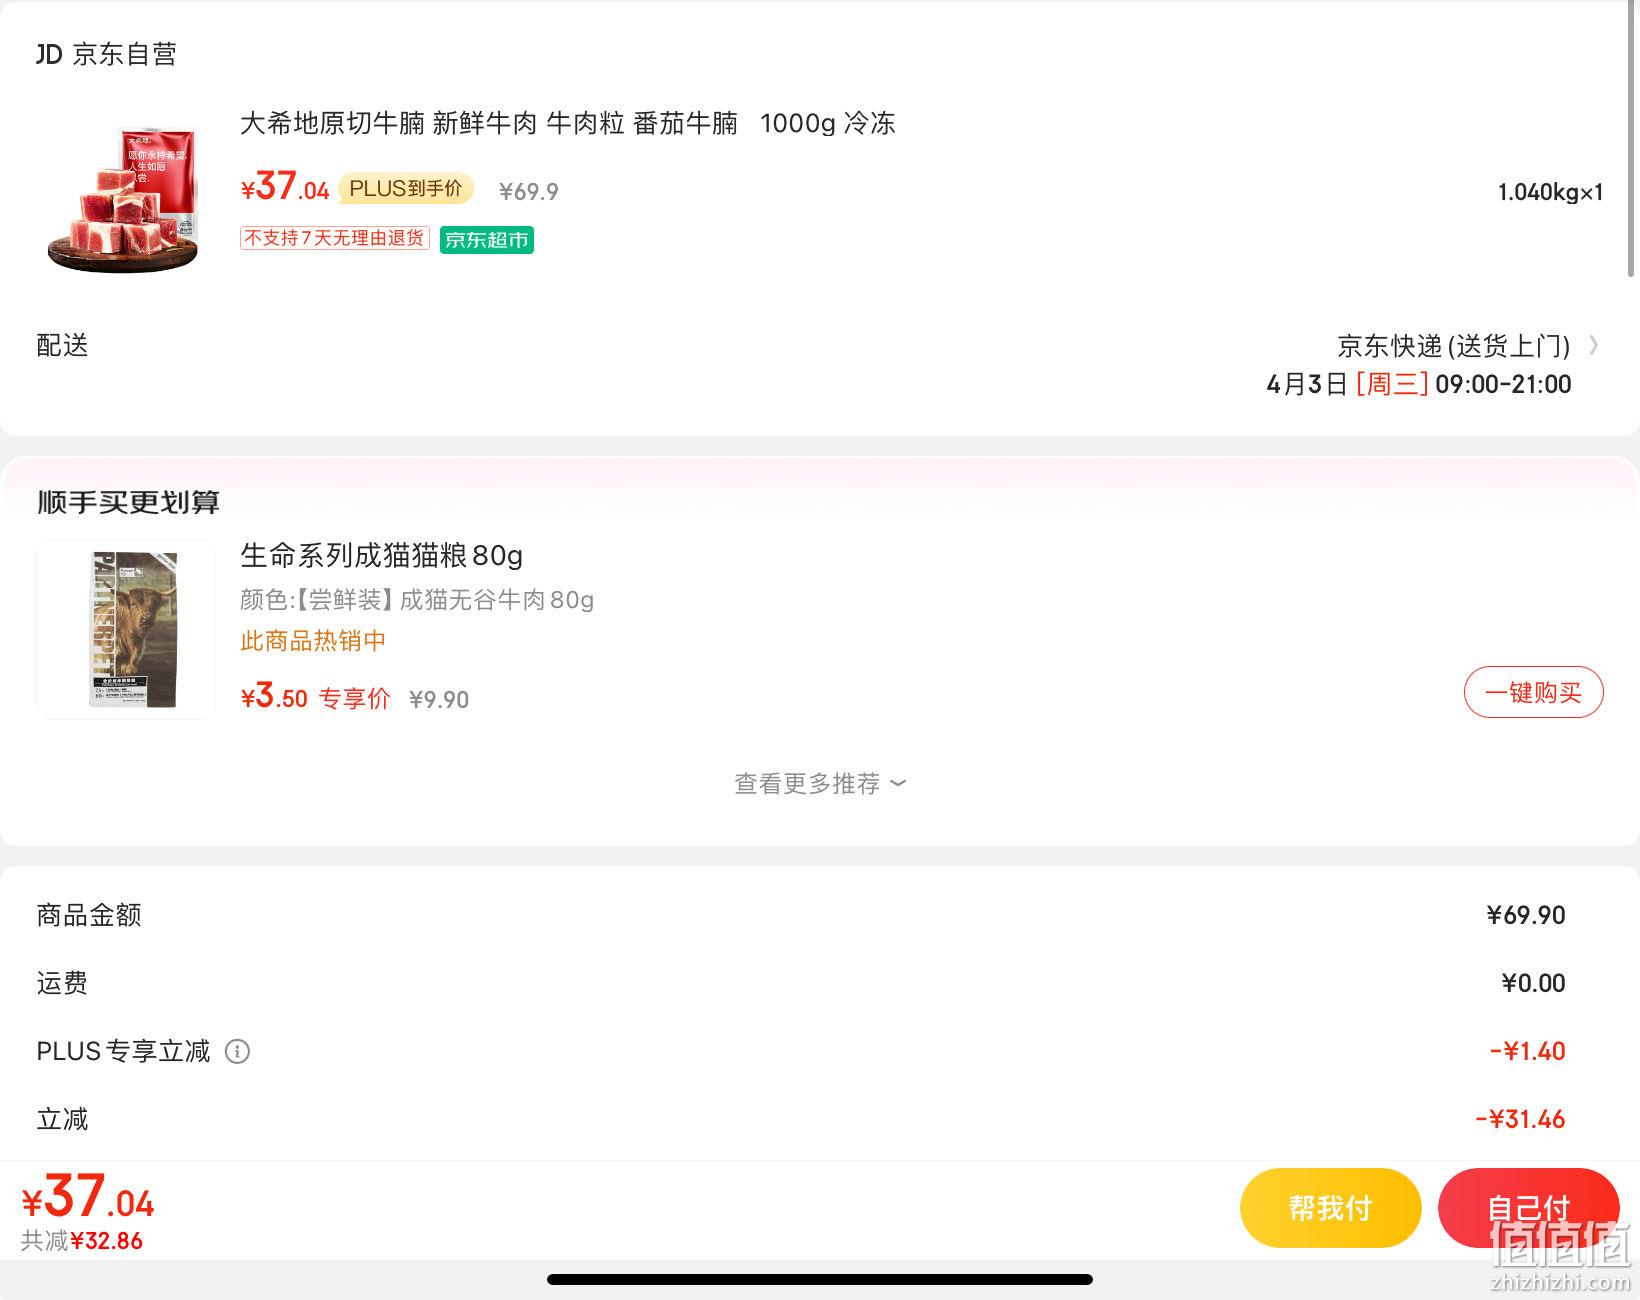Tap the yellow 帮我付 button
This screenshot has width=1640, height=1300.
click(x=1330, y=1208)
